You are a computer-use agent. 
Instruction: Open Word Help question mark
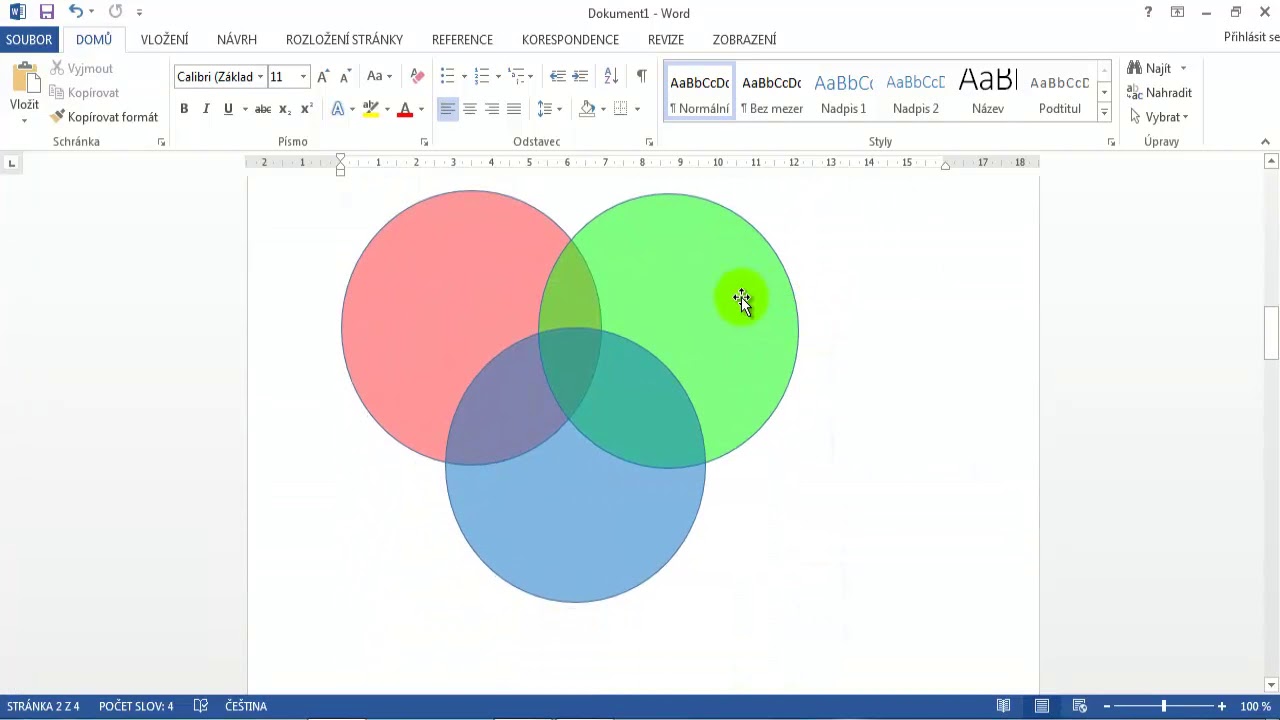pos(1148,12)
